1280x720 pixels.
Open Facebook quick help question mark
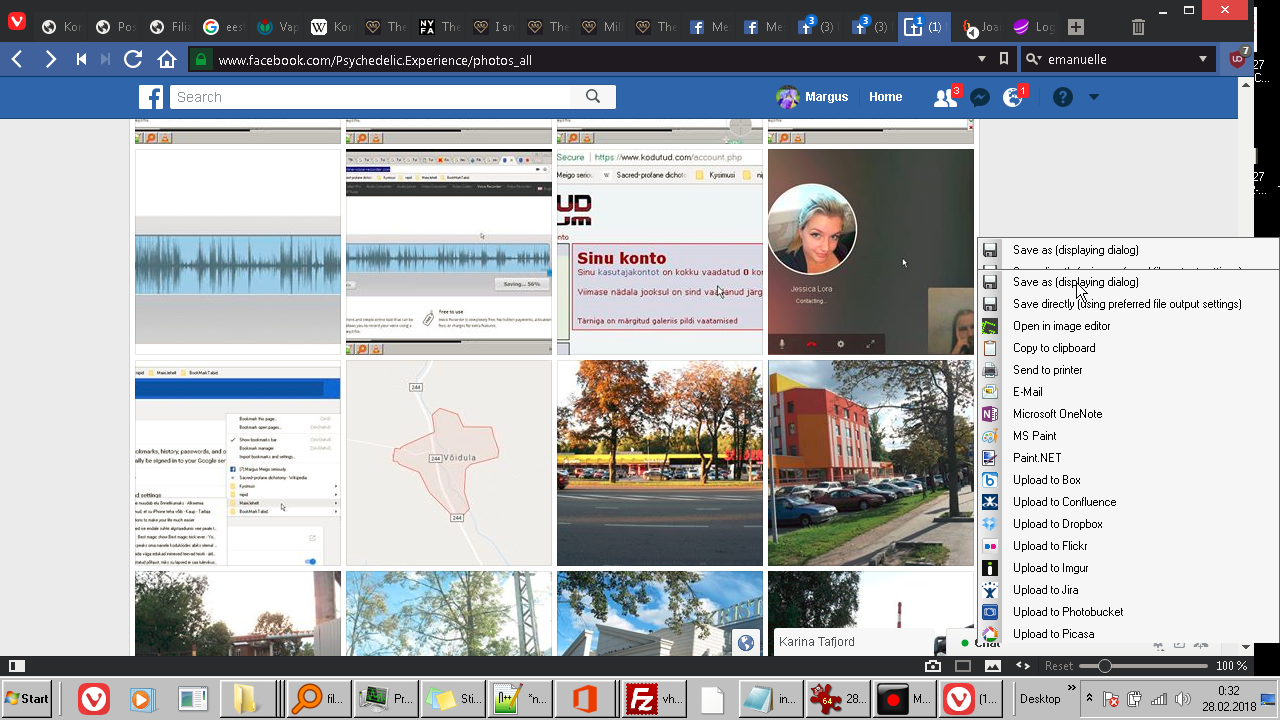[x=1063, y=97]
